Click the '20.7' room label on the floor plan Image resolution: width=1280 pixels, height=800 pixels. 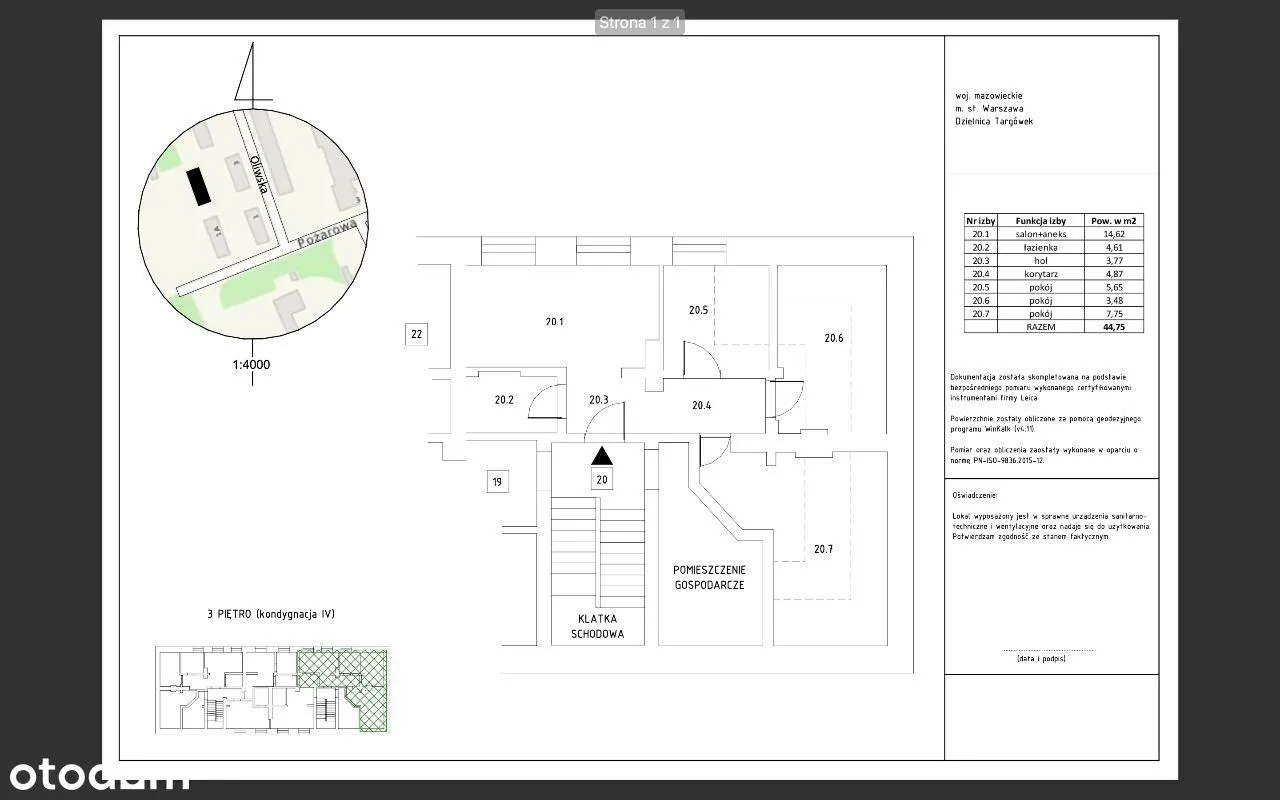pos(823,549)
